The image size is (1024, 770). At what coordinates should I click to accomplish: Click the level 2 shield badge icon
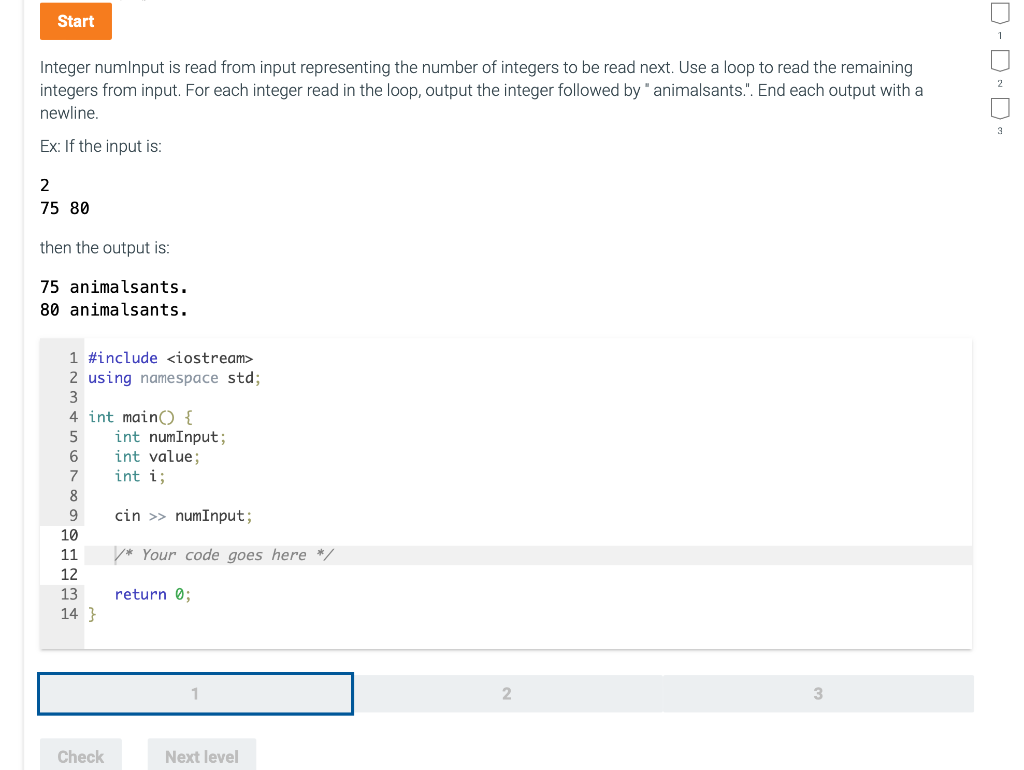(x=1000, y=62)
